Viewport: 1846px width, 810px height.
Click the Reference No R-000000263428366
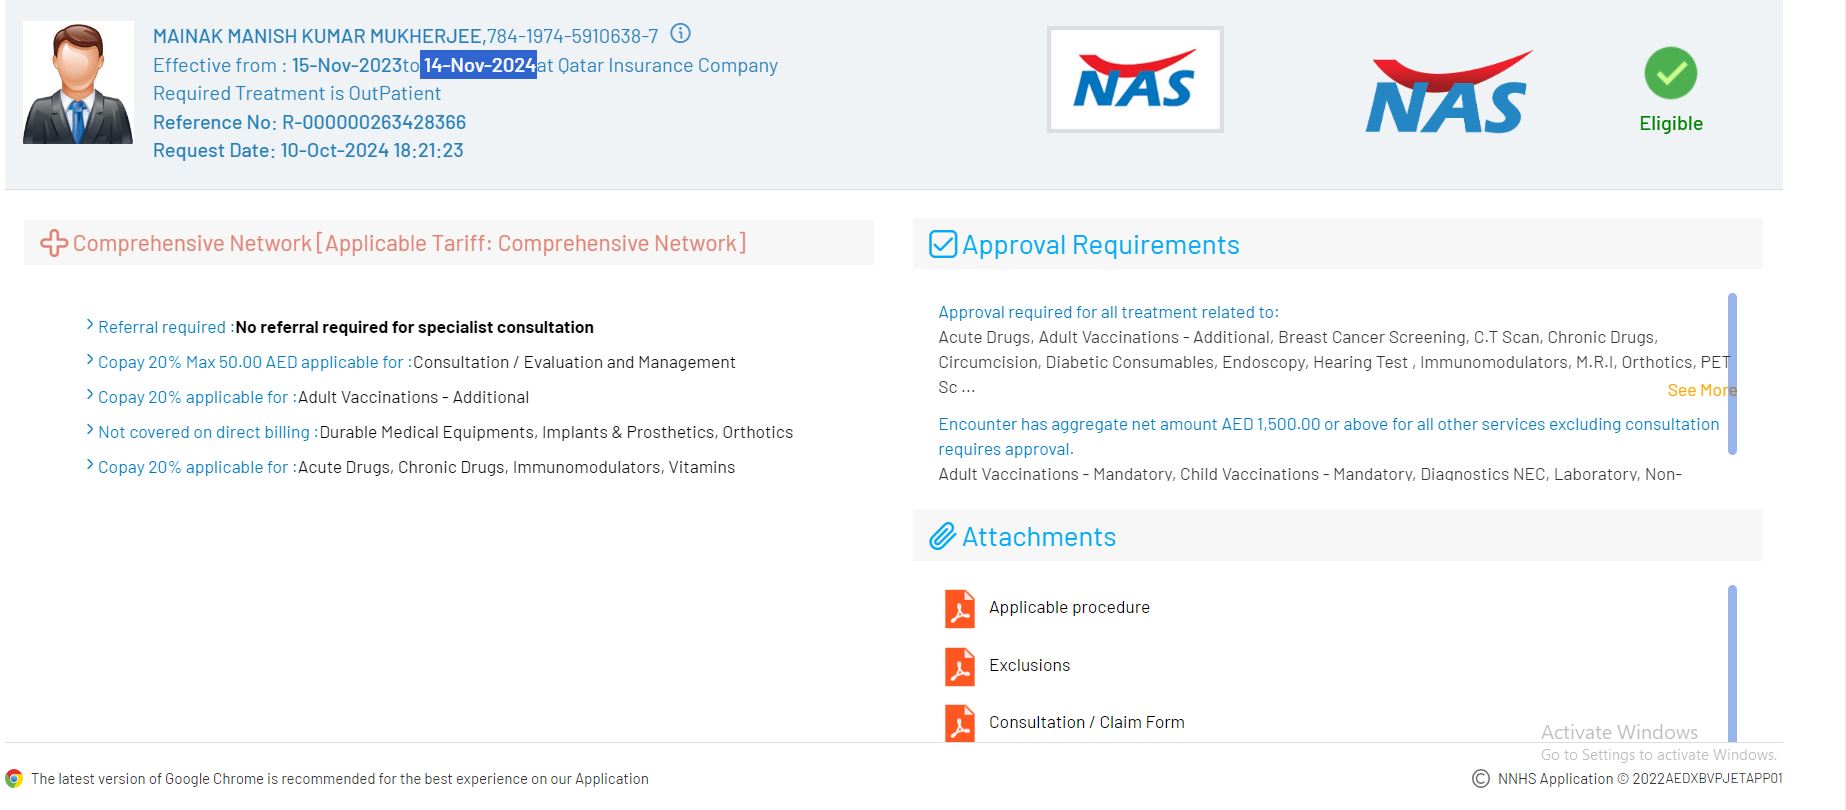(x=309, y=122)
